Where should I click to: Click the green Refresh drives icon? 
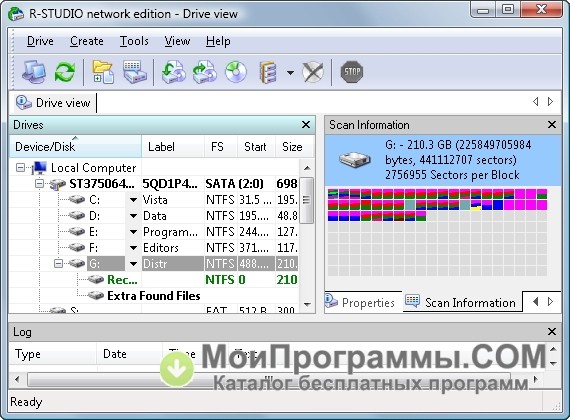(x=65, y=72)
